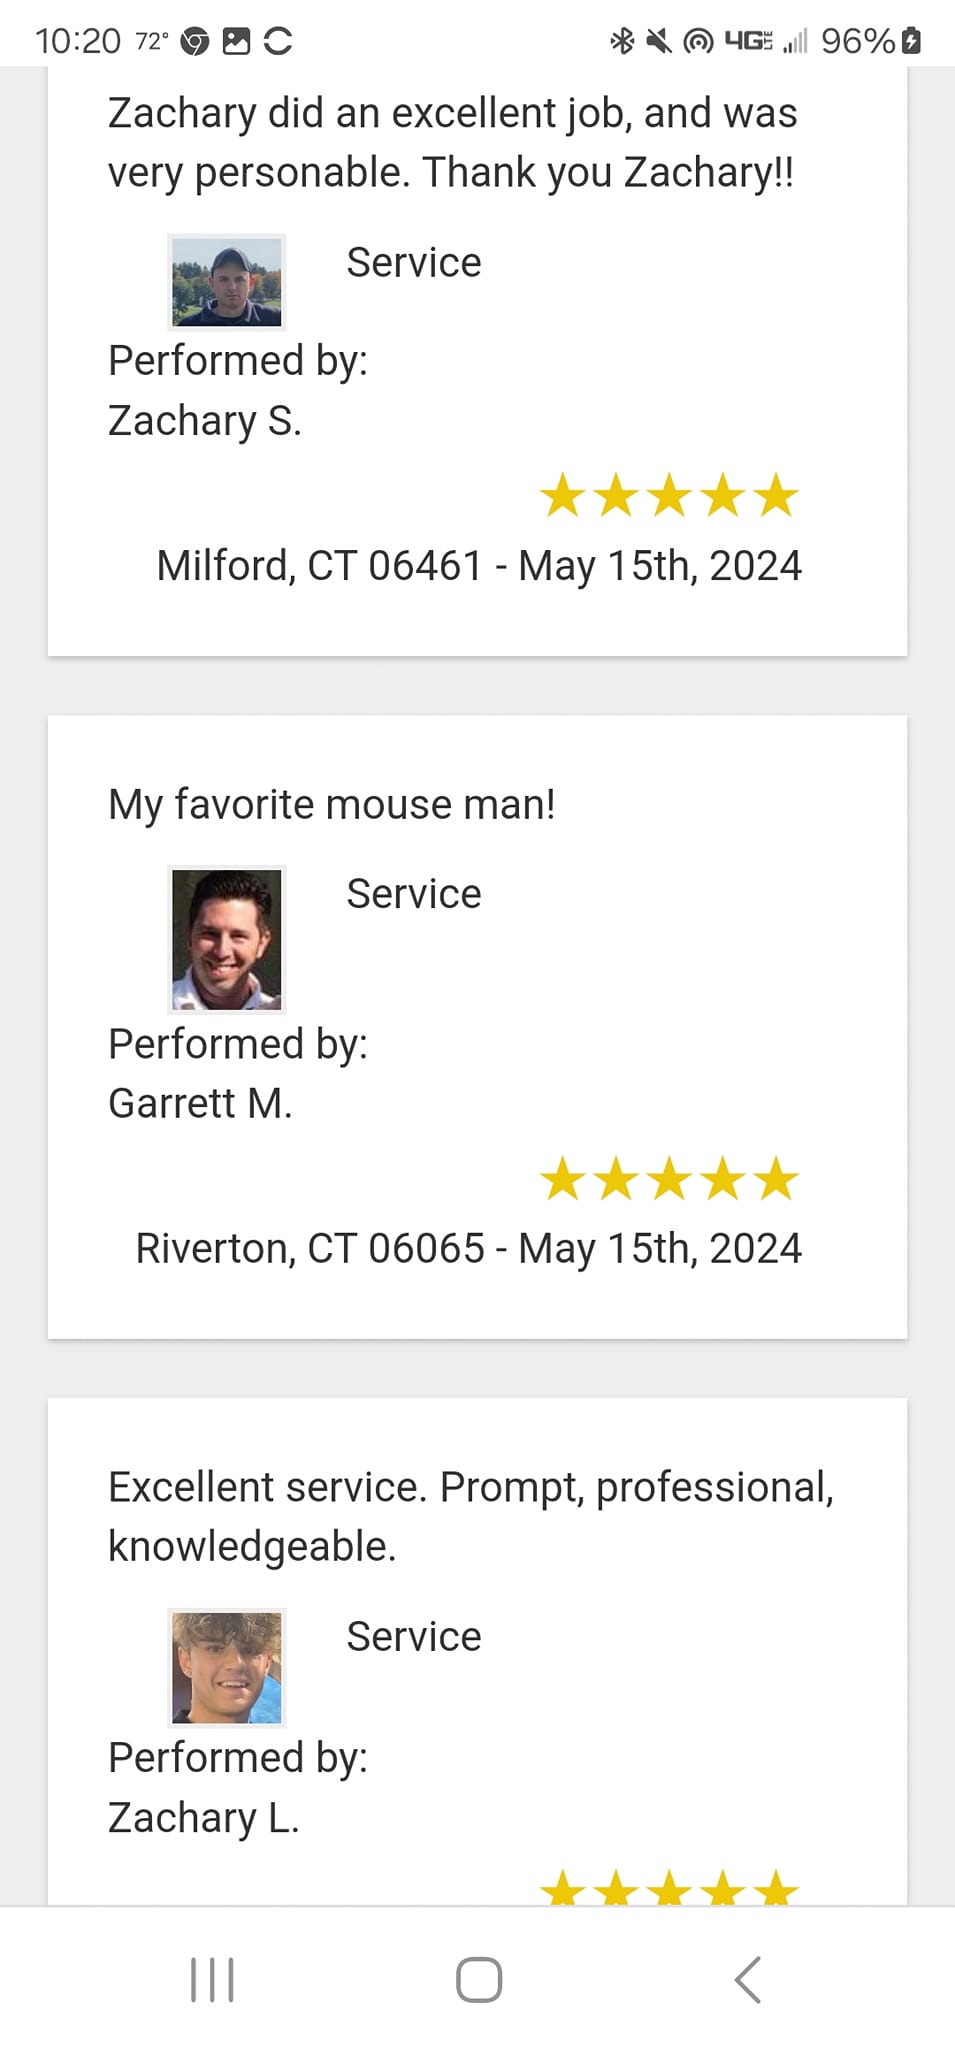Tap the five-star rating for Riverton review

tap(669, 1180)
